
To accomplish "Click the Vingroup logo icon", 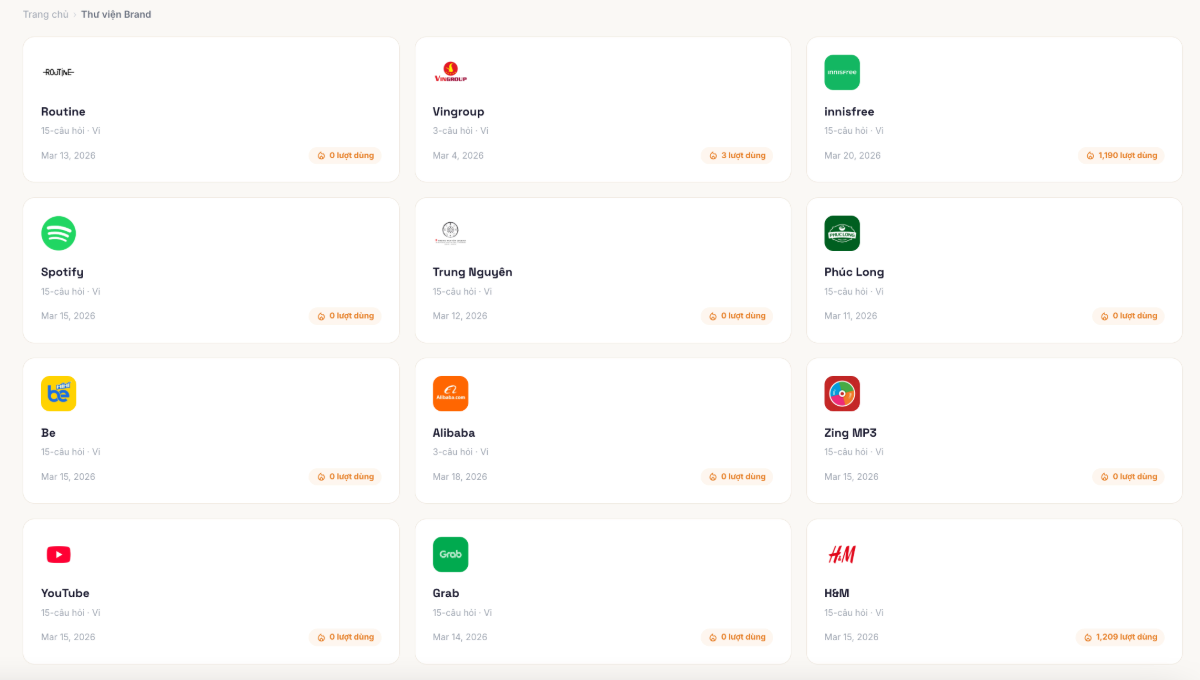I will coord(450,72).
